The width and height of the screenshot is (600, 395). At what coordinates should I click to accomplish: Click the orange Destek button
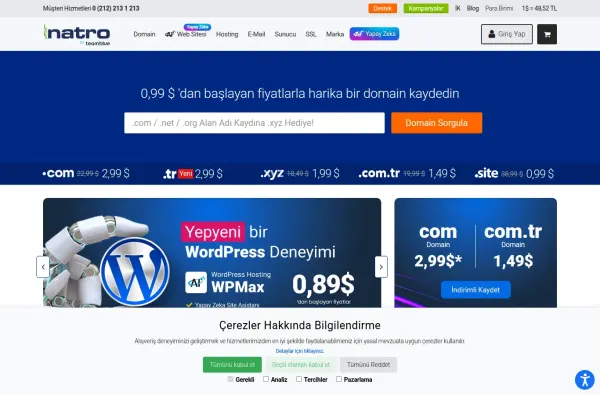tap(383, 8)
